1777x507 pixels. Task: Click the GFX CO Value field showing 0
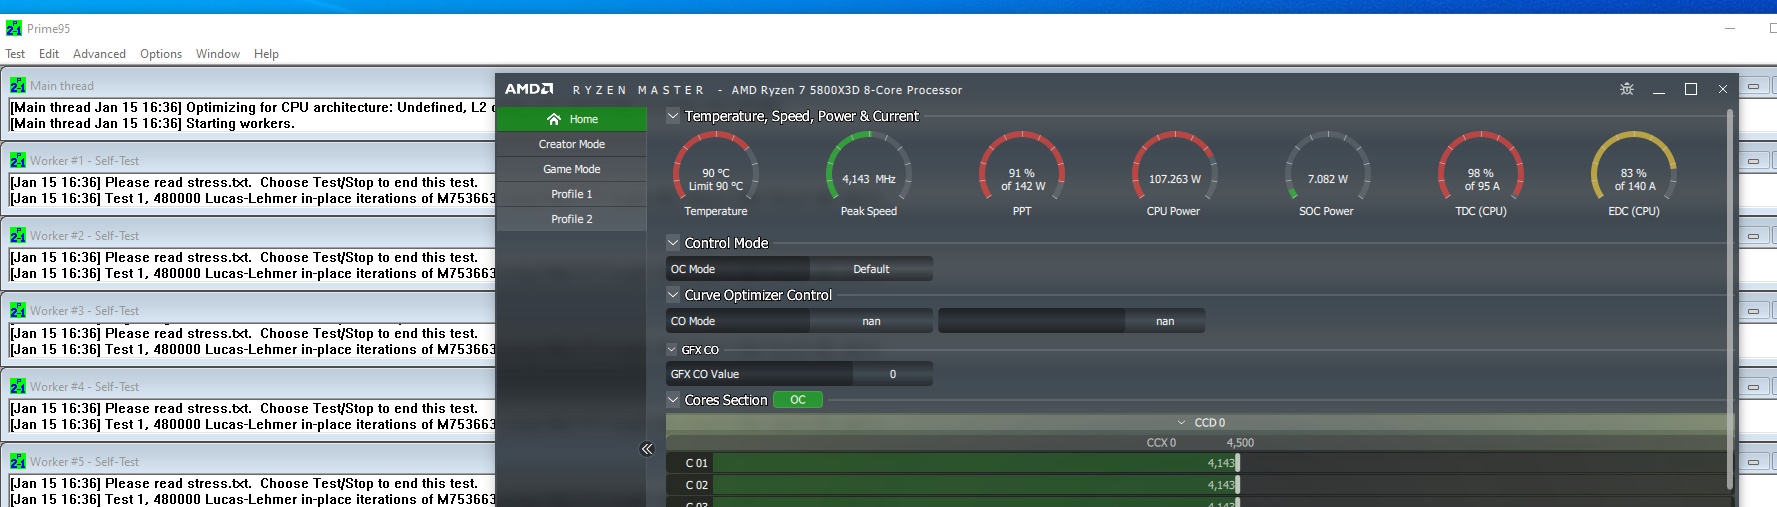click(x=893, y=374)
